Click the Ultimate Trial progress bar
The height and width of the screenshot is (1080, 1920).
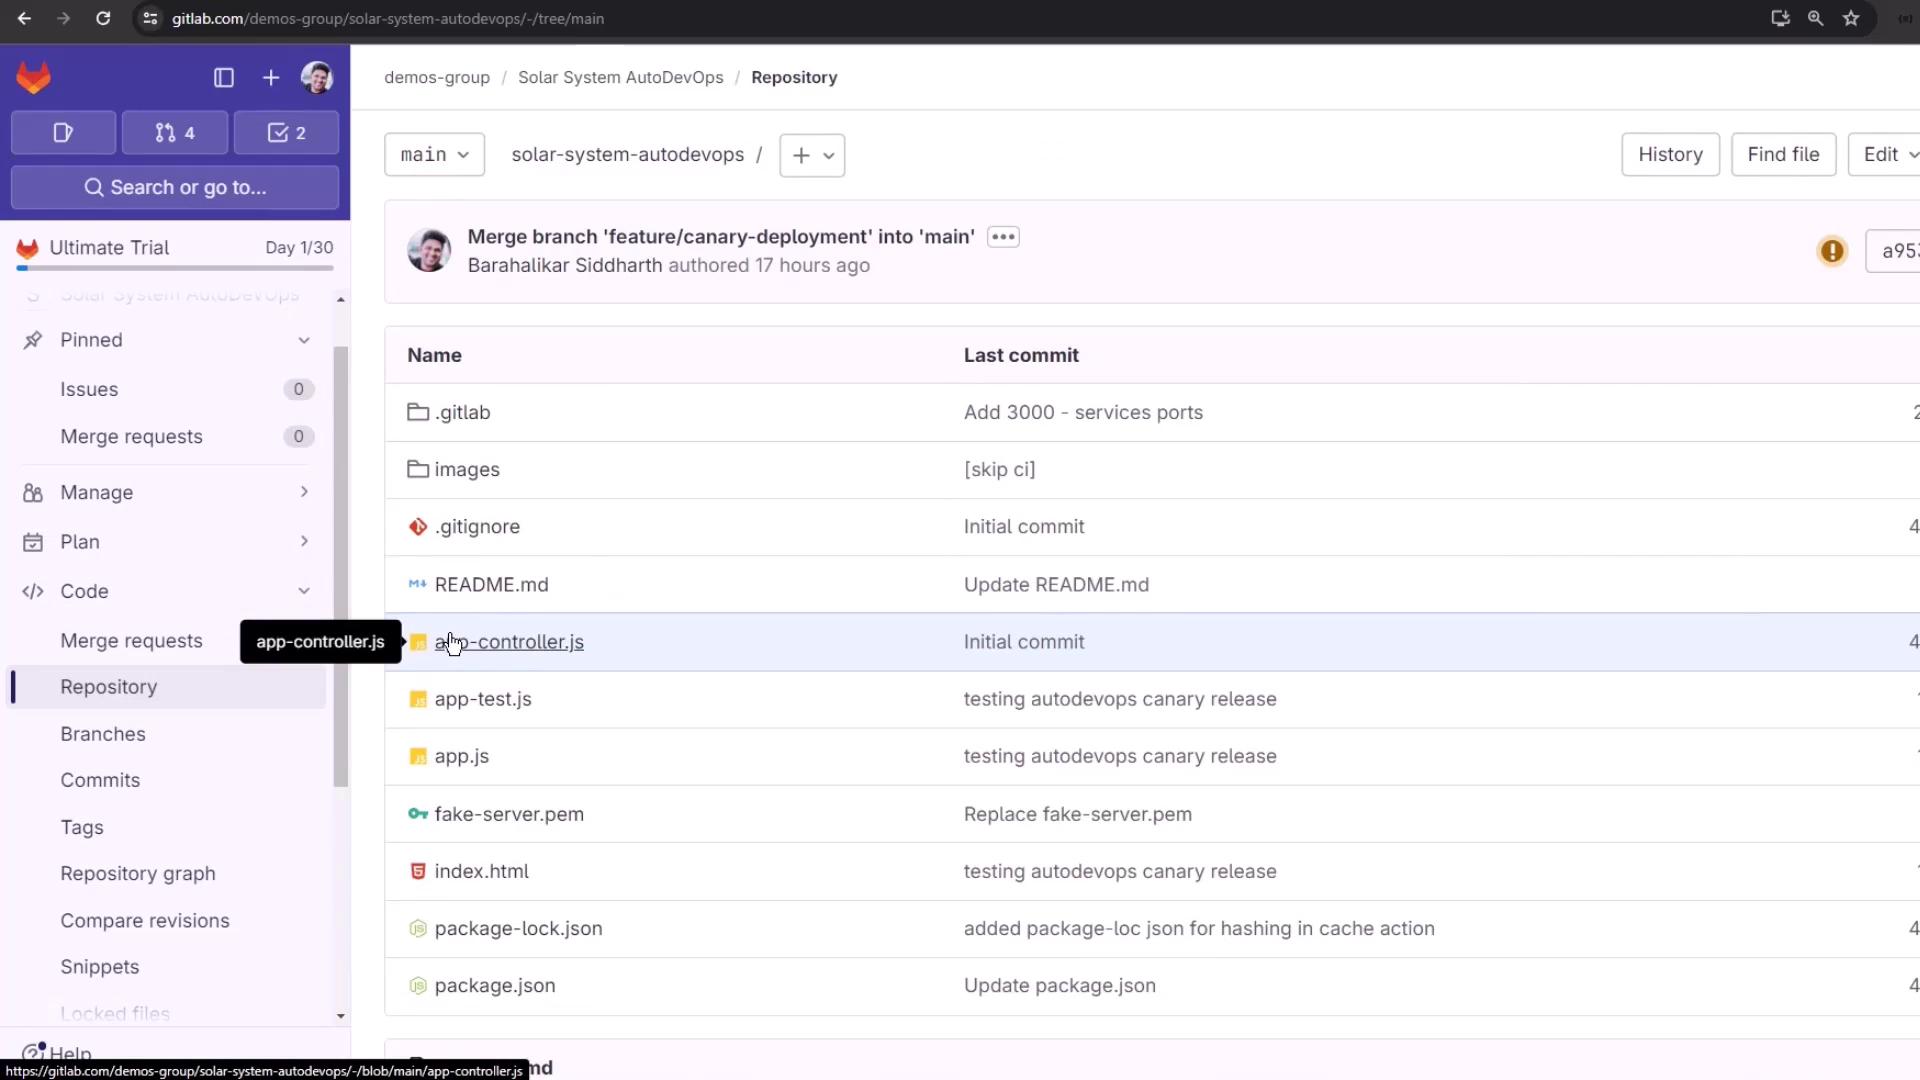click(x=175, y=268)
